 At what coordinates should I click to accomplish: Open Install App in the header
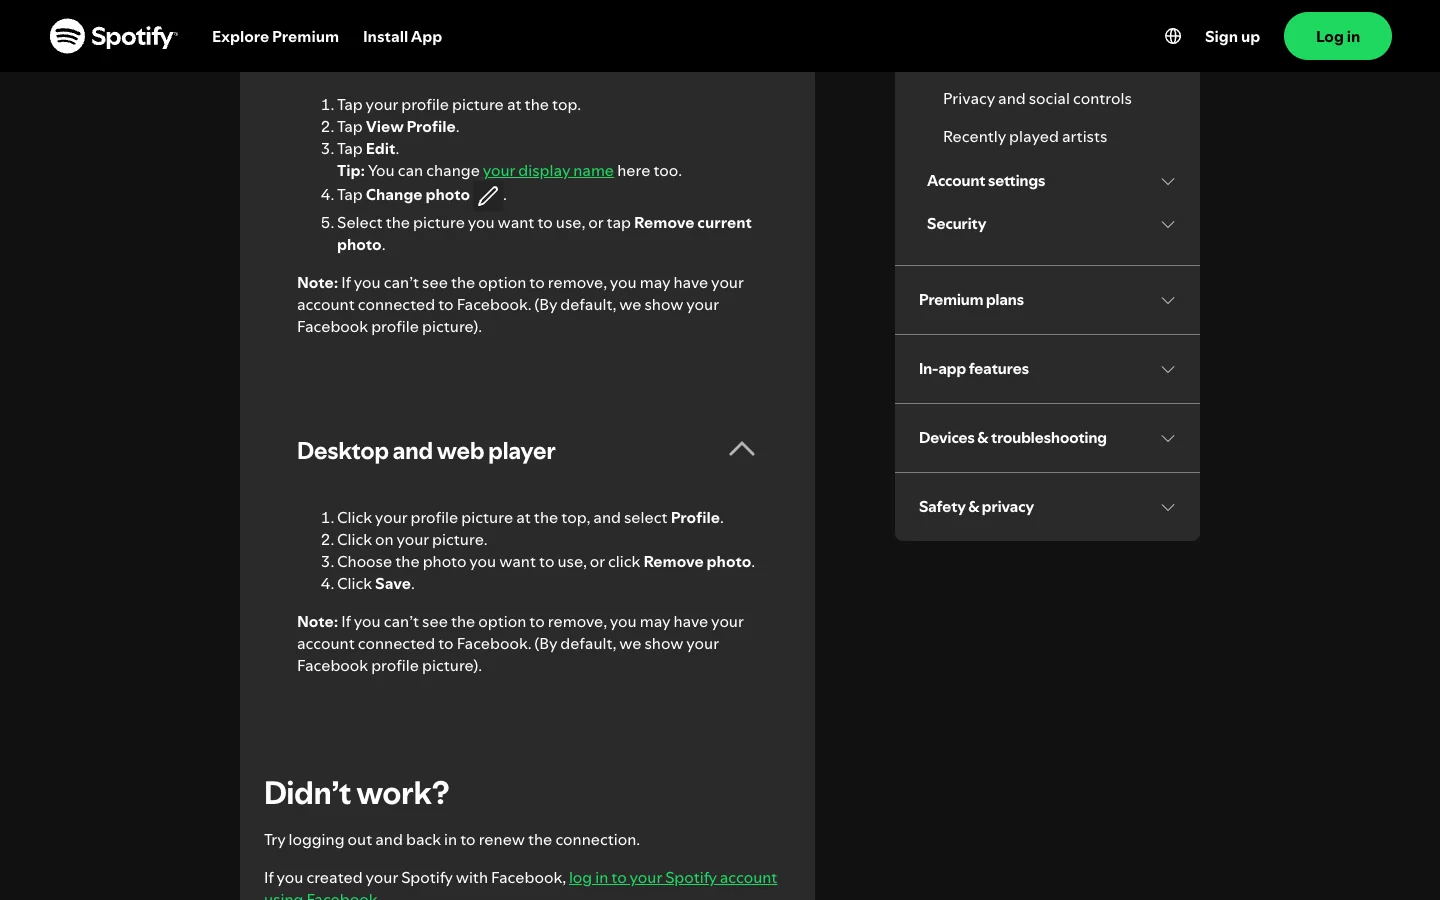click(x=402, y=37)
